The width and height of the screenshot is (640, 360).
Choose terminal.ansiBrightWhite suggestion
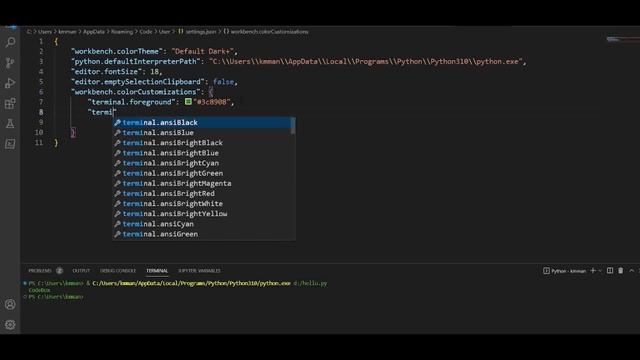tap(203, 204)
